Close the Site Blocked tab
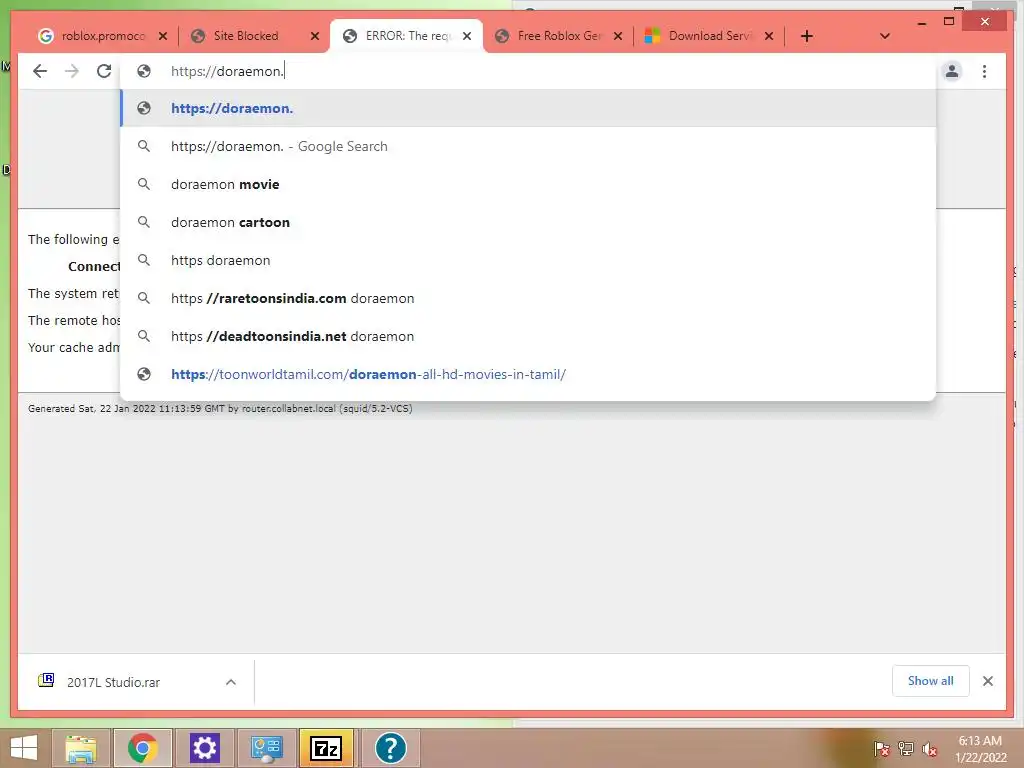Screen dimensions: 1024x768 (315, 36)
